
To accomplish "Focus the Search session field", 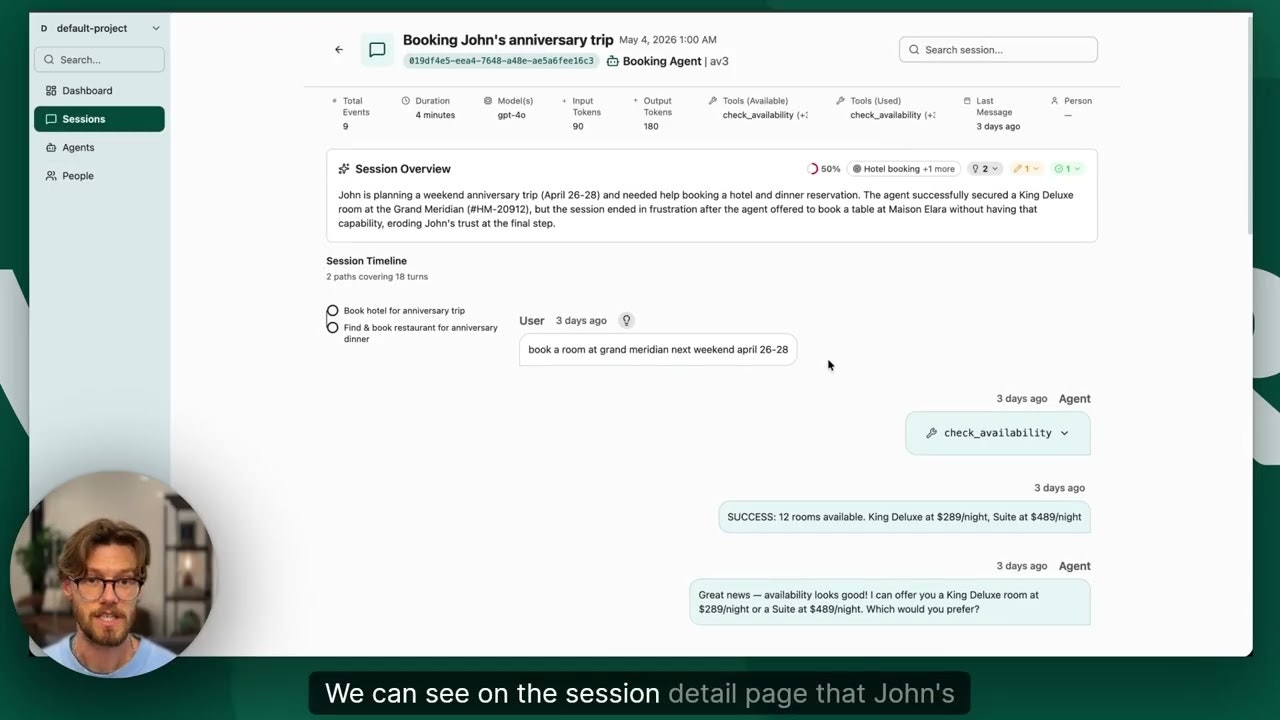I will pos(998,50).
